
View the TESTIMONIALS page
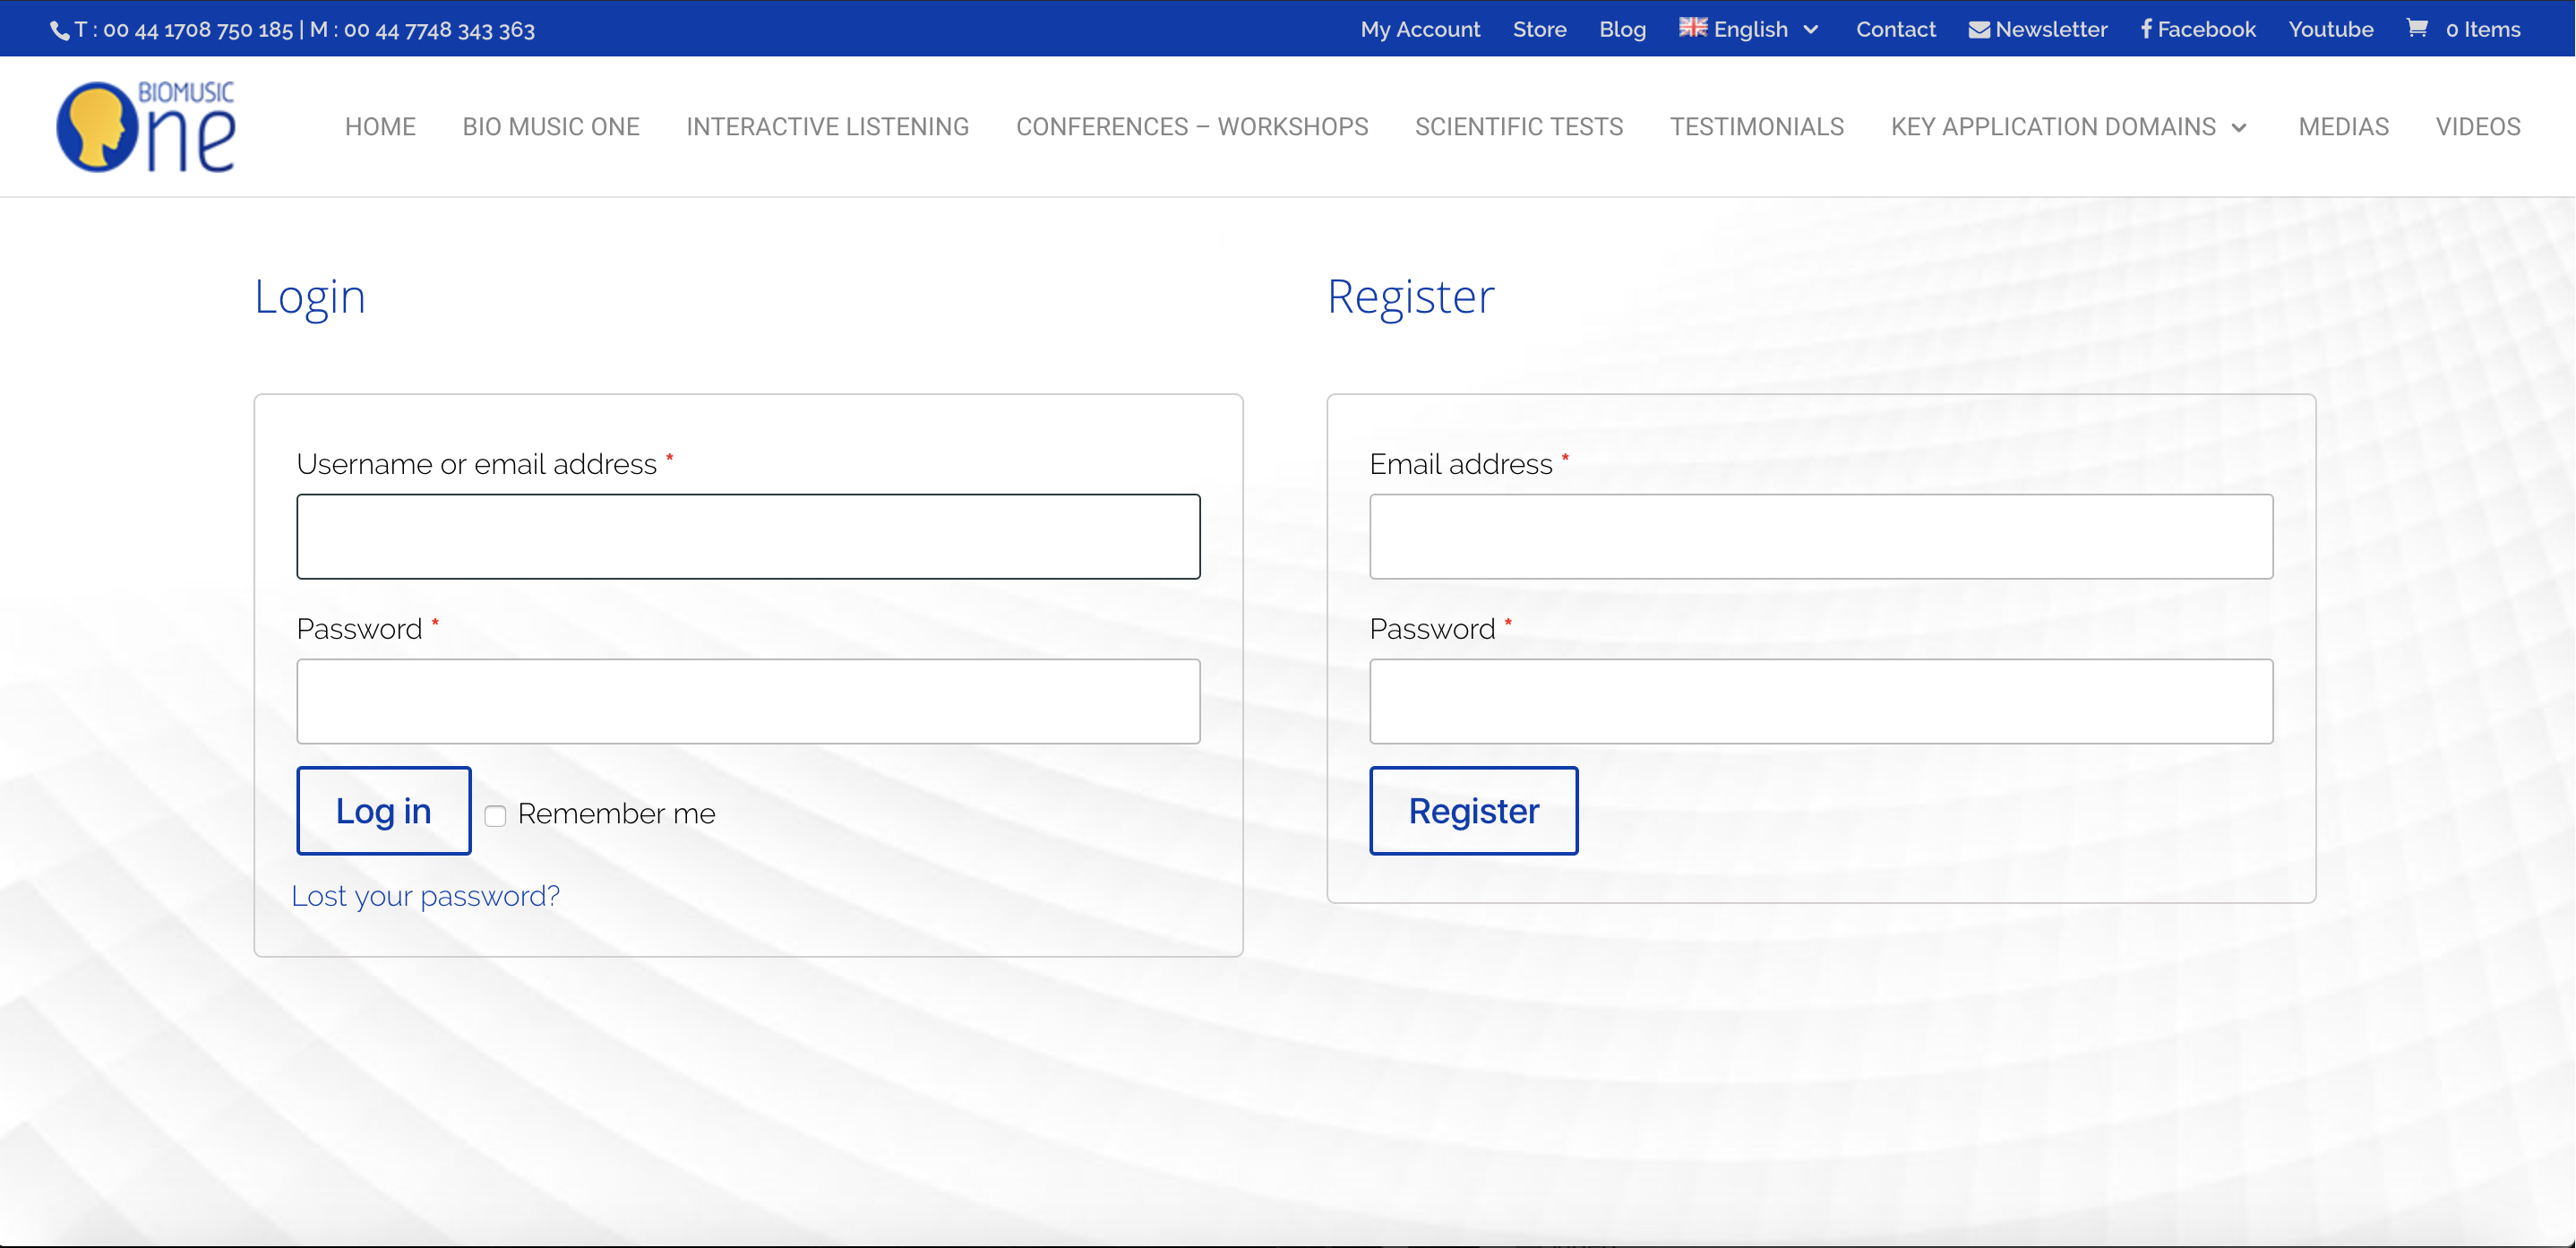pyautogui.click(x=1757, y=127)
